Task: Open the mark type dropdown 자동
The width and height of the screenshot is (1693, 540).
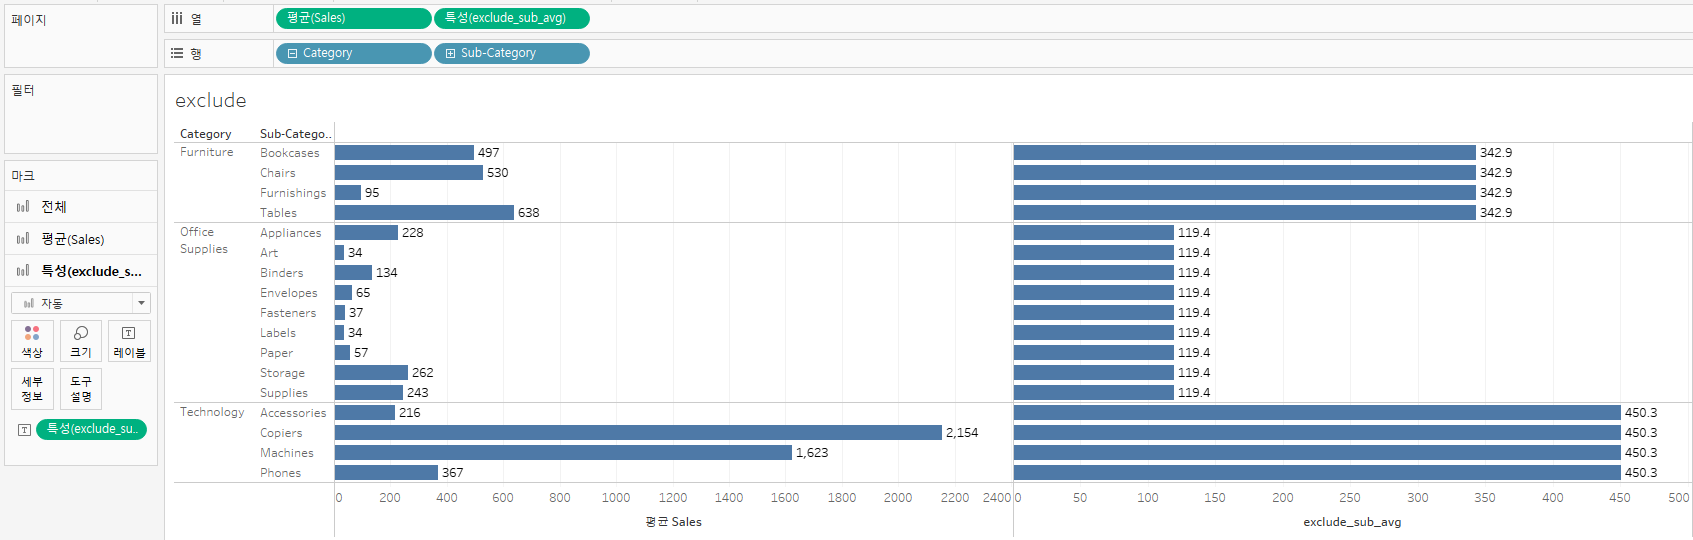Action: 81,303
